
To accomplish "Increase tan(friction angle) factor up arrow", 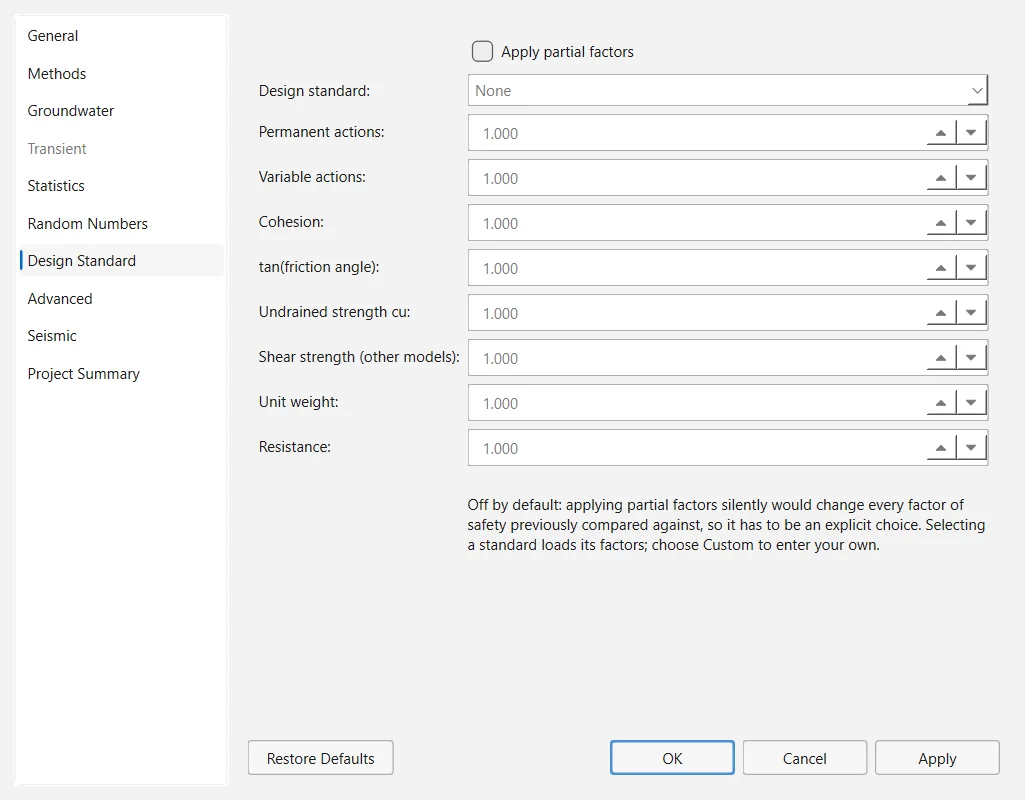I will [941, 268].
